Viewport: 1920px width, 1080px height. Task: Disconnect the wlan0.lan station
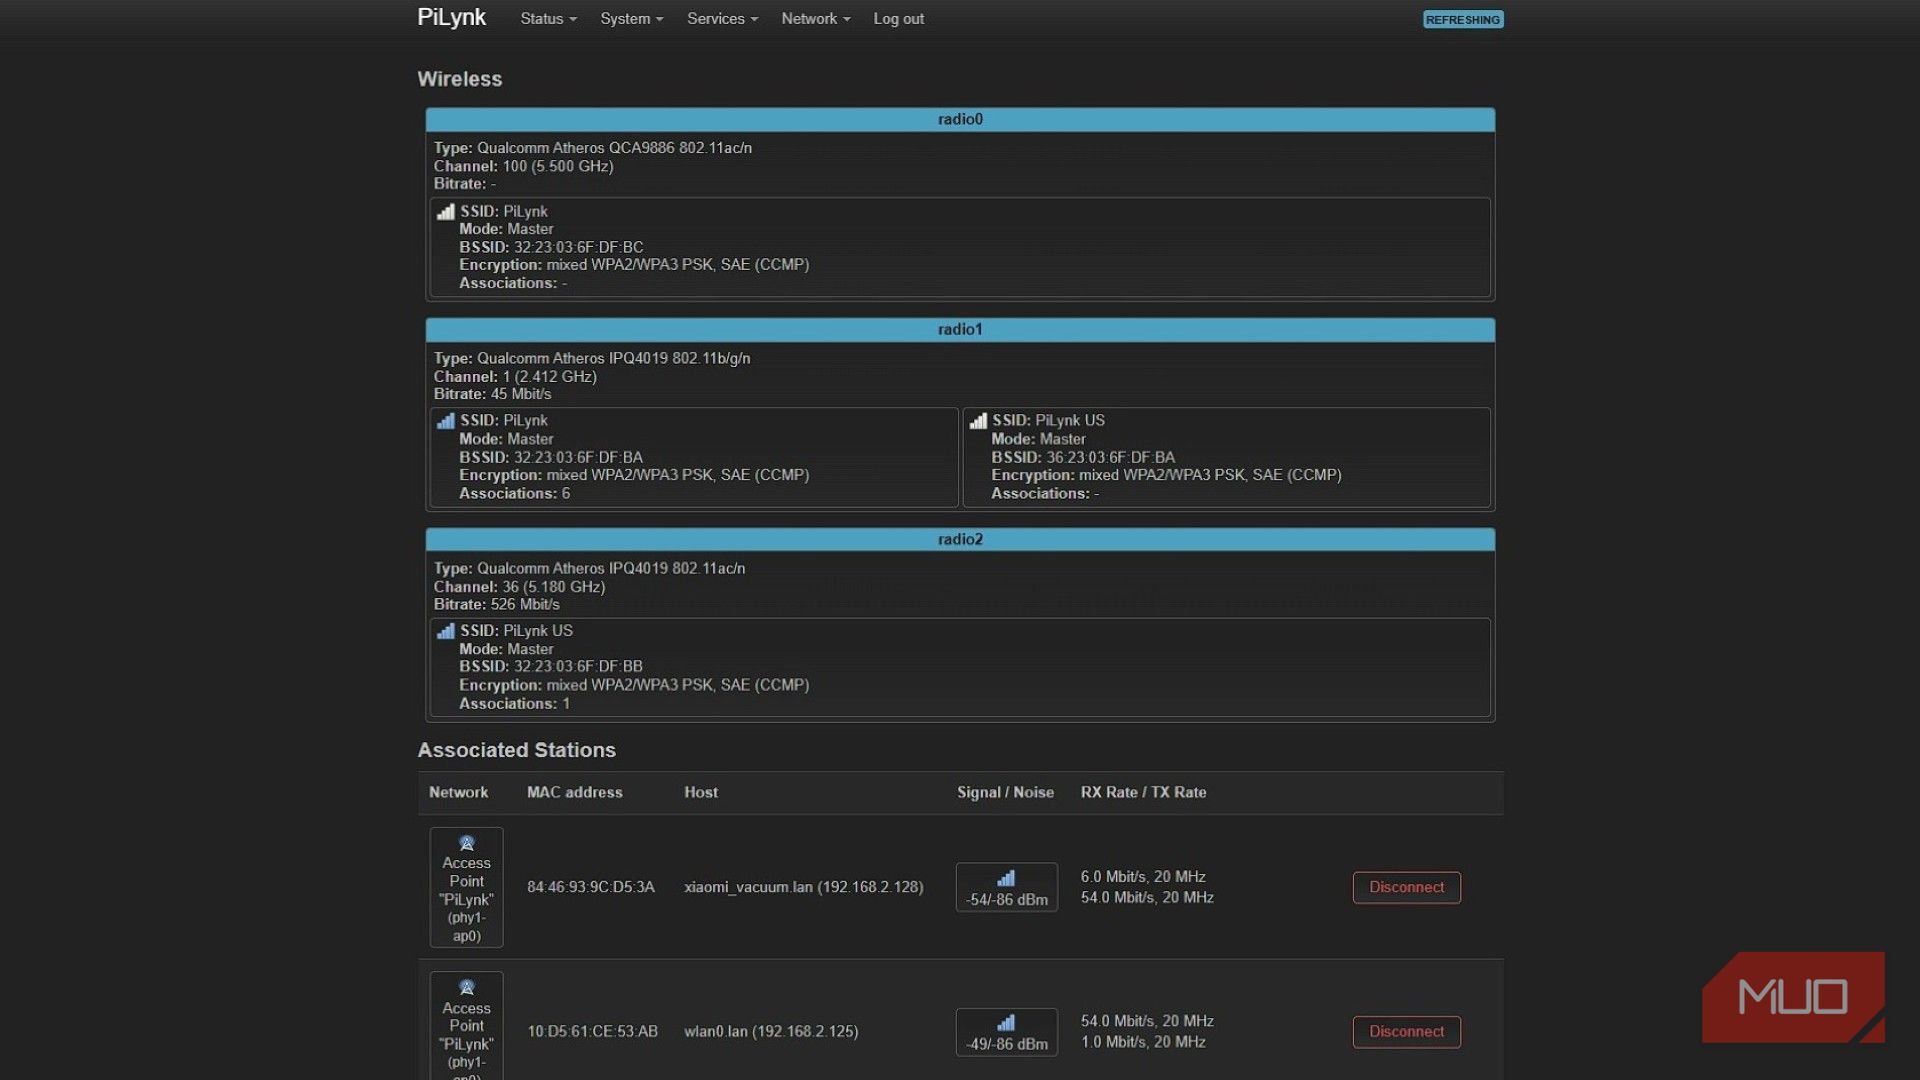(1406, 1031)
